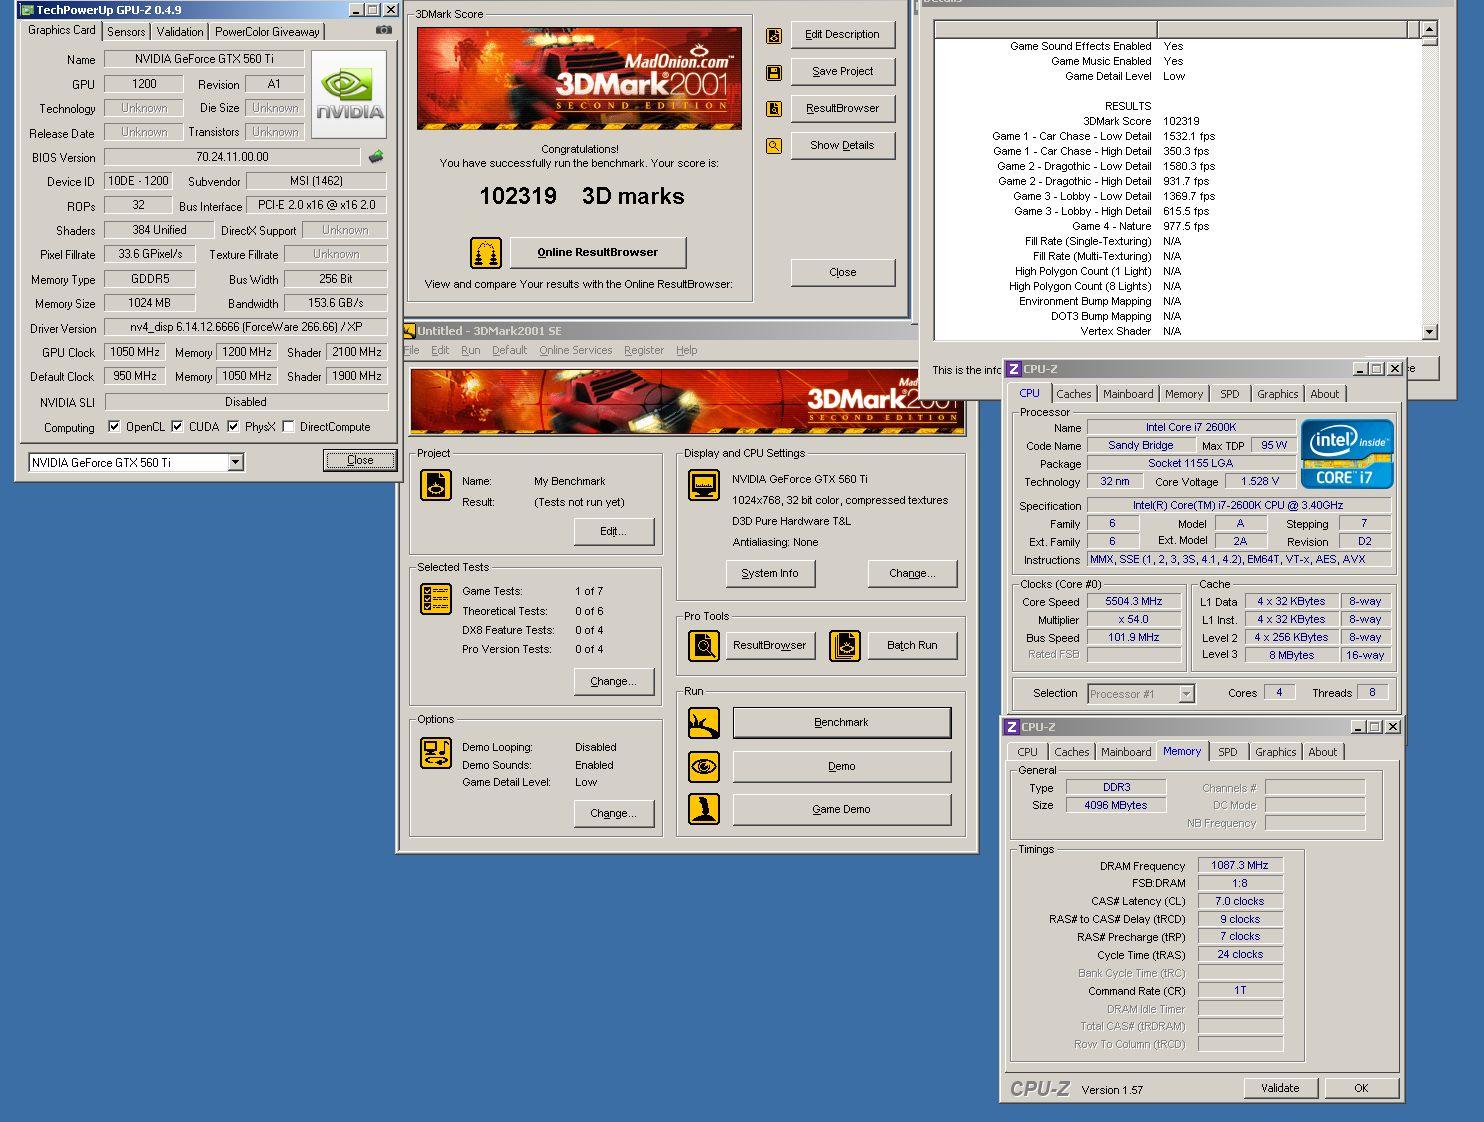Click the Online ResultBrowser people icon
This screenshot has height=1122, width=1484.
pyautogui.click(x=486, y=252)
